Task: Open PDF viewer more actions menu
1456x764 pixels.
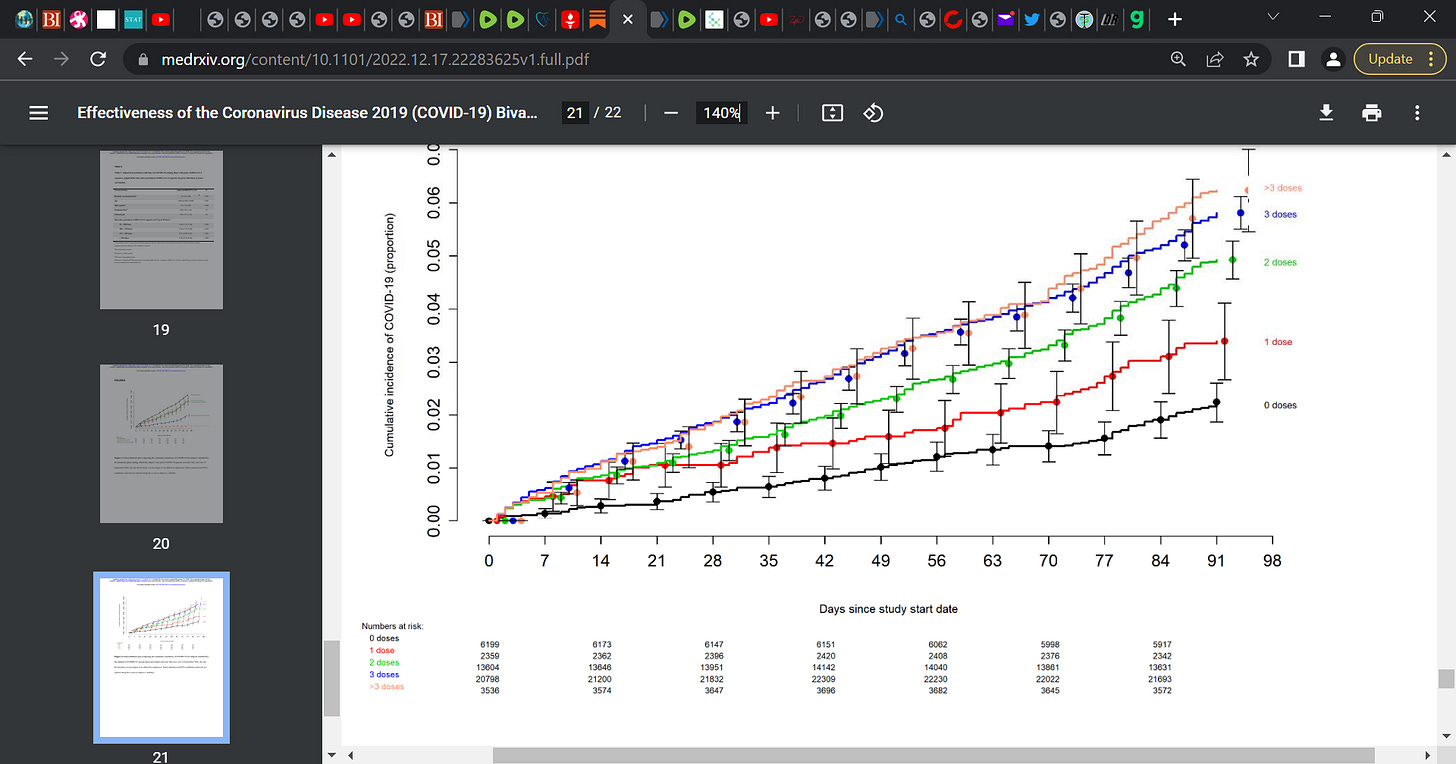Action: coord(1417,113)
